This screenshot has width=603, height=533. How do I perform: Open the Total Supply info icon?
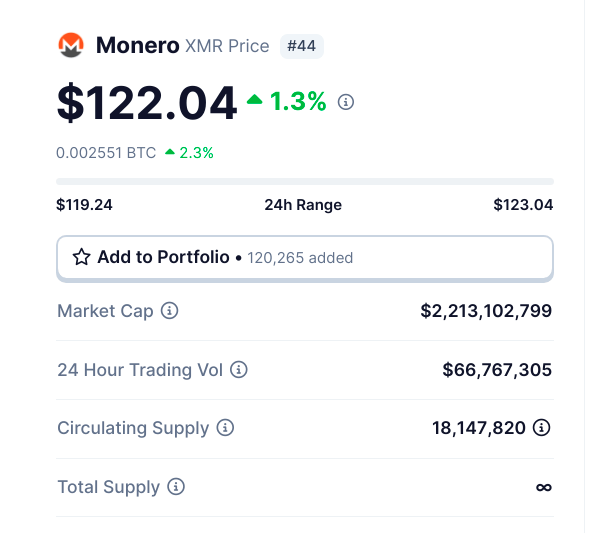point(176,486)
